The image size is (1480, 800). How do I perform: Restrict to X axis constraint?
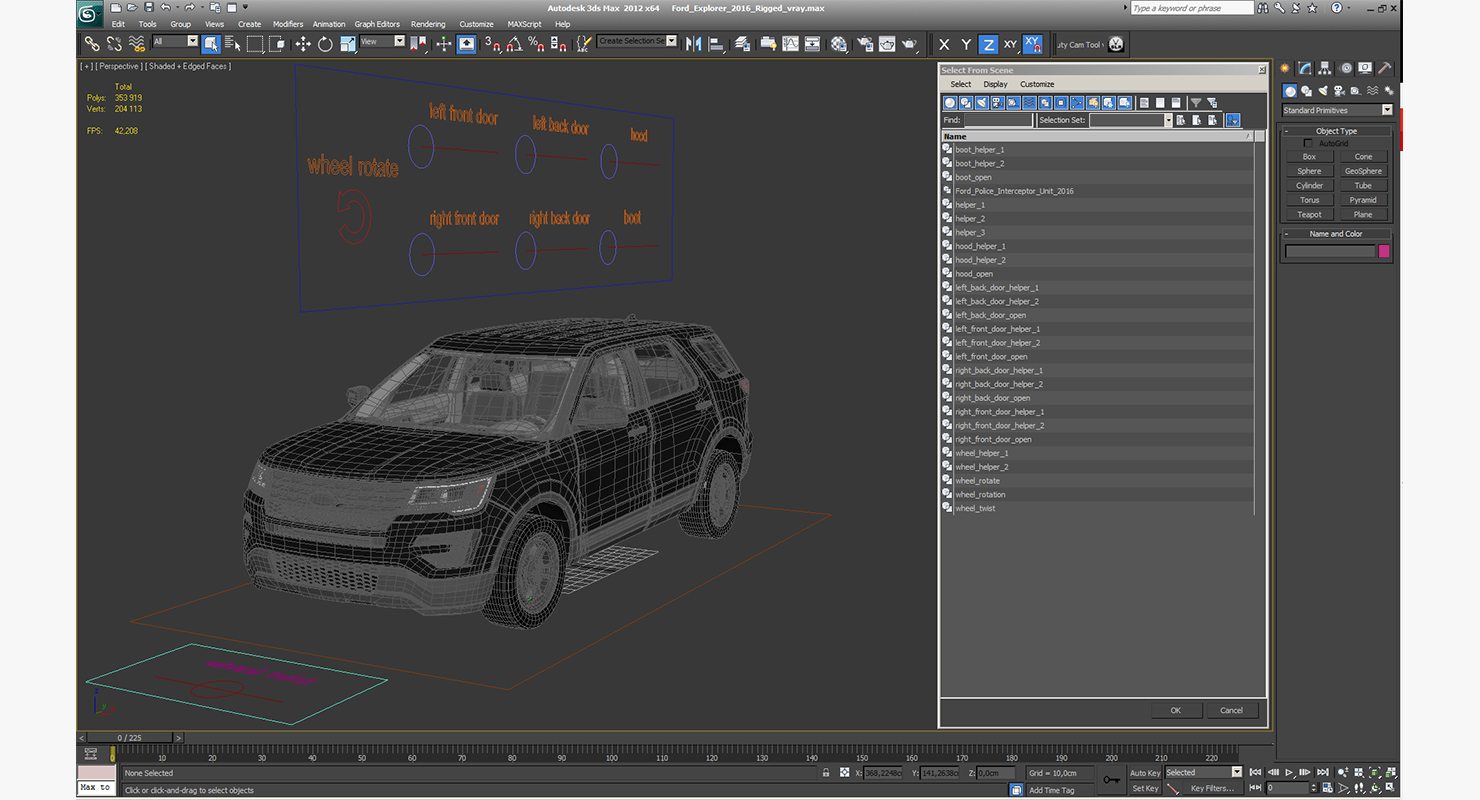943,44
